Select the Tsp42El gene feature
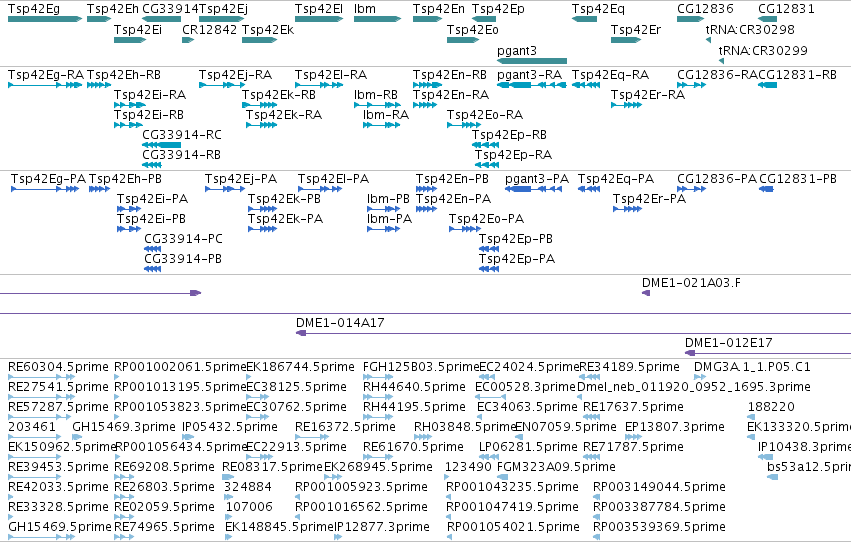Image resolution: width=851 pixels, height=542 pixels. pyautogui.click(x=319, y=19)
